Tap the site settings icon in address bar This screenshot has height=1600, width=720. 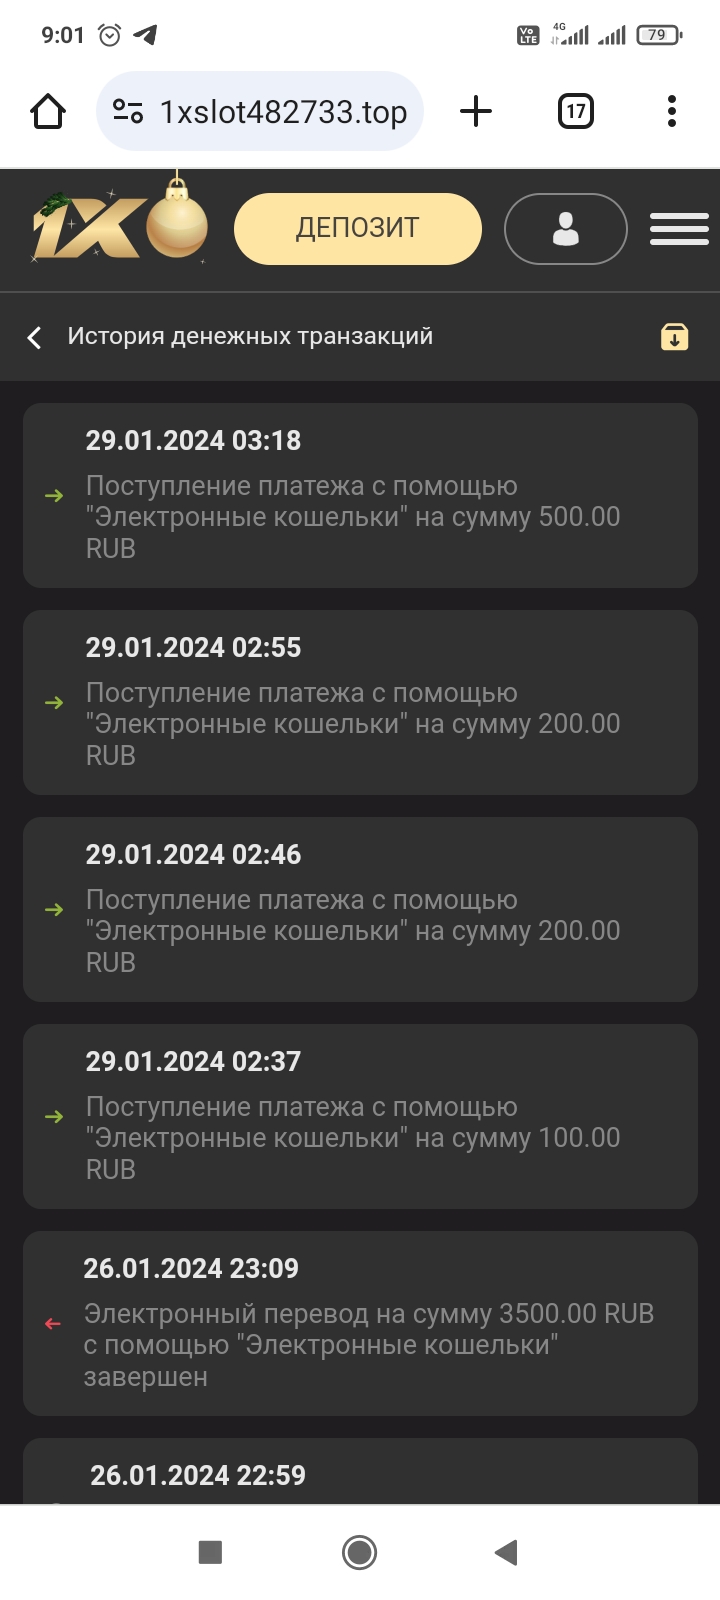128,111
